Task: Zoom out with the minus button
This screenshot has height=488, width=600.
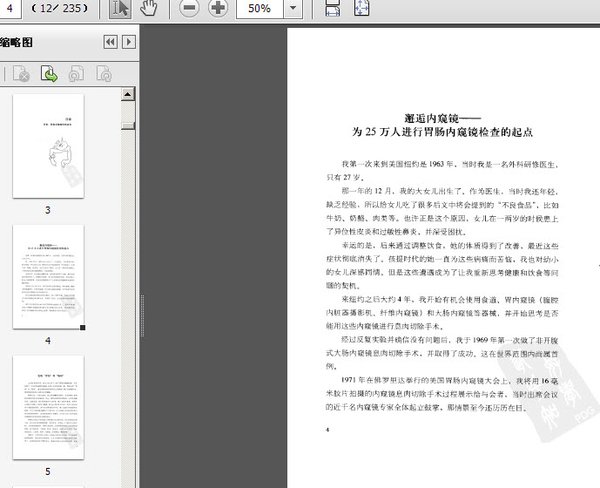Action: (x=189, y=8)
